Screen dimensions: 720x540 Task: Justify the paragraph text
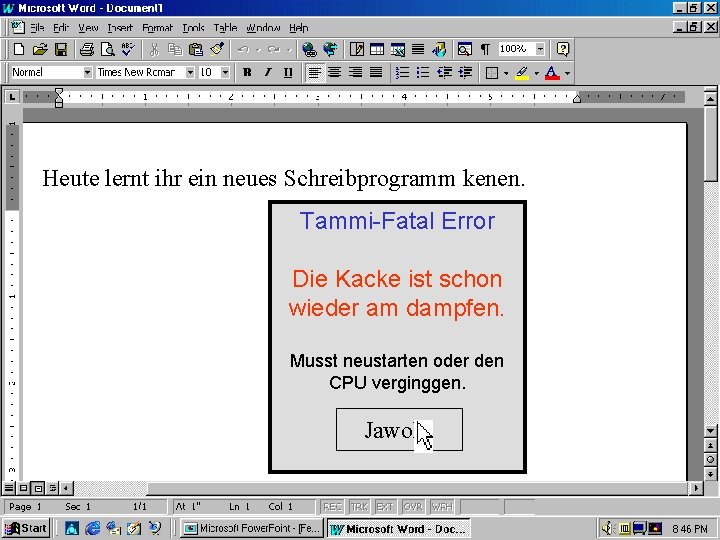point(376,73)
